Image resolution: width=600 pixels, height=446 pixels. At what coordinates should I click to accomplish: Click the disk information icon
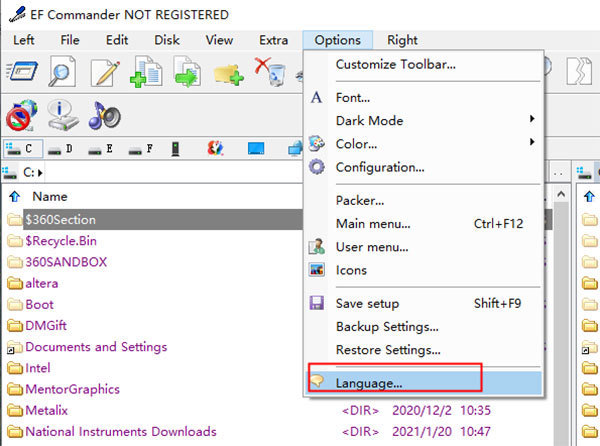point(63,116)
